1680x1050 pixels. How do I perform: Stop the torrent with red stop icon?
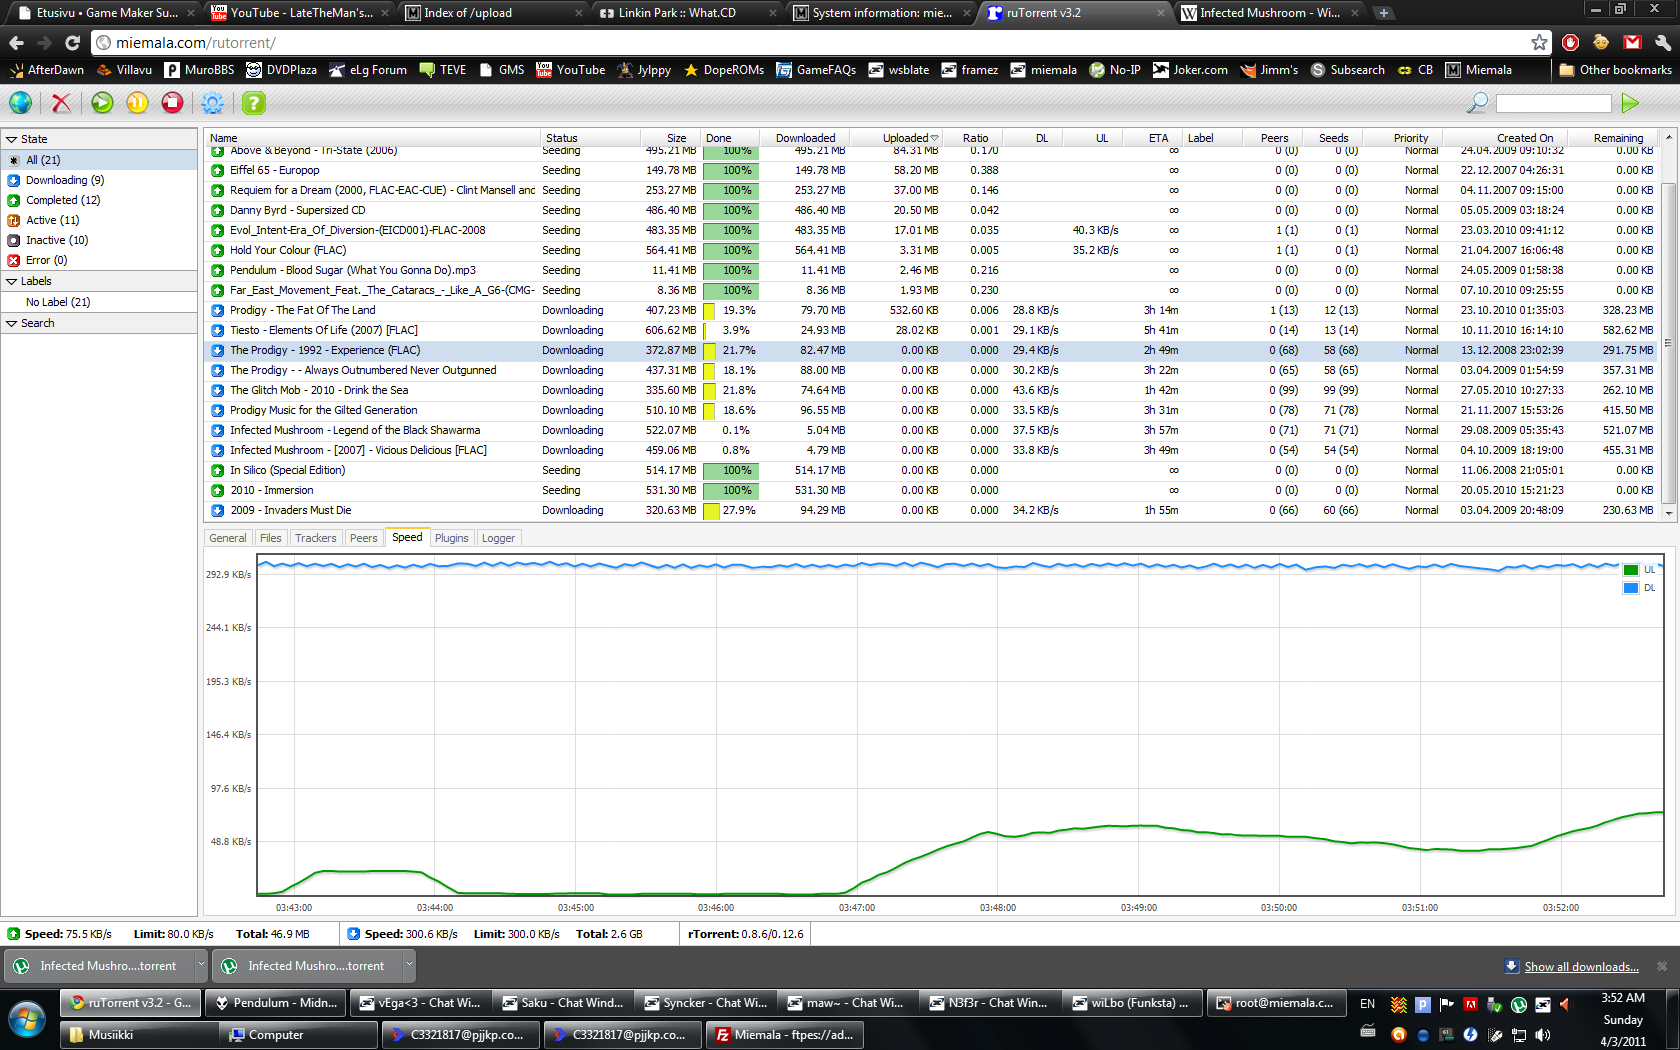(172, 102)
